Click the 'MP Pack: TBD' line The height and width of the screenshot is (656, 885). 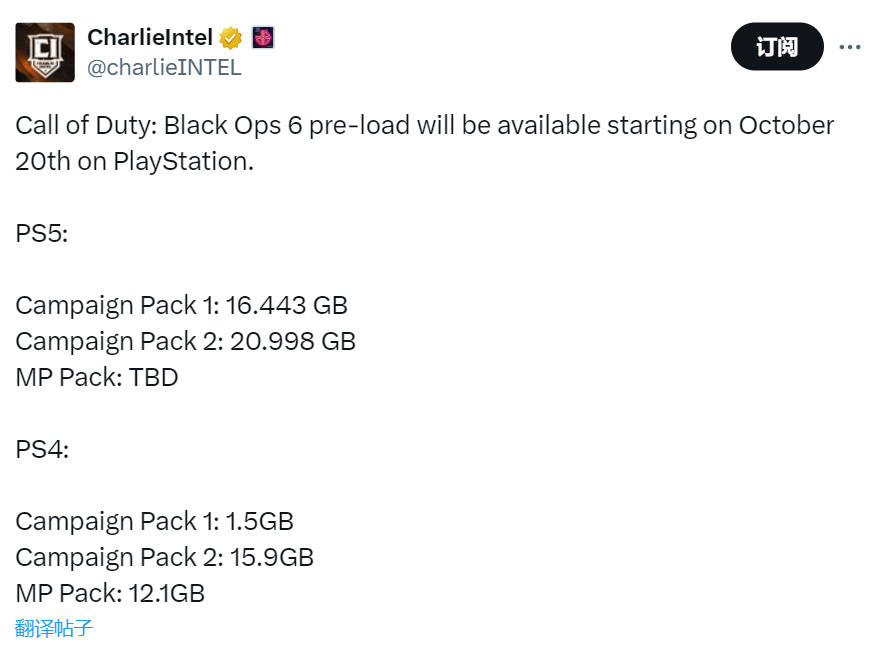97,378
